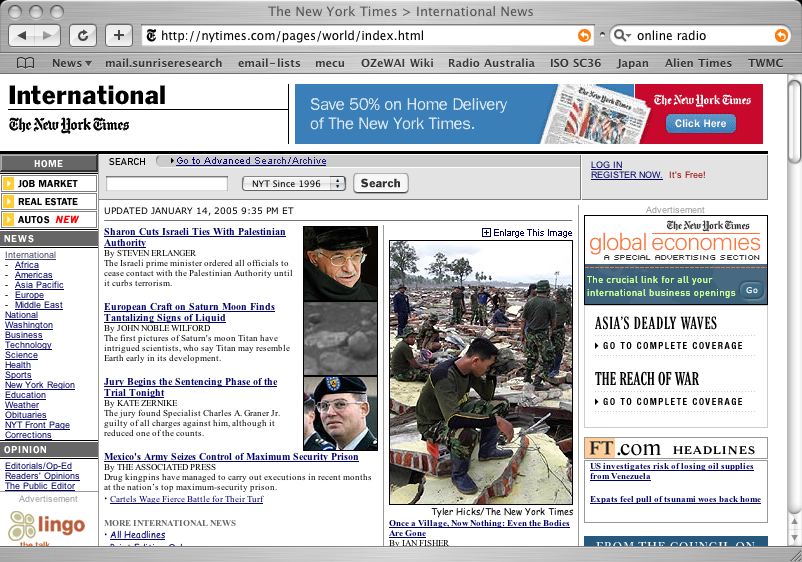802x562 pixels.
Task: Click the vertical scrollbar thumb
Action: tap(795, 121)
